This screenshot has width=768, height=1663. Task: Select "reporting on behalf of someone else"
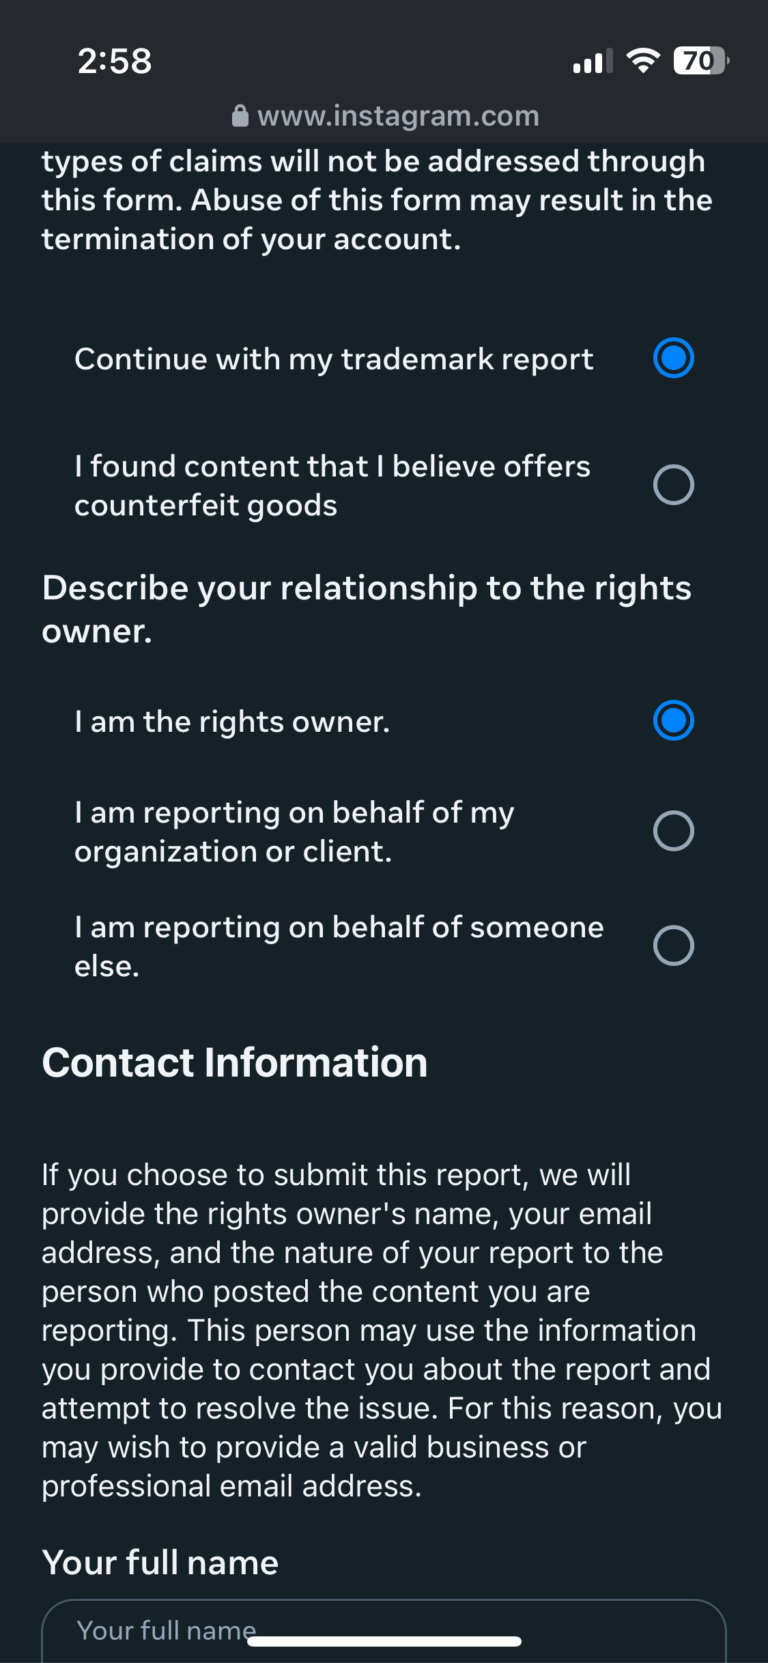(673, 945)
